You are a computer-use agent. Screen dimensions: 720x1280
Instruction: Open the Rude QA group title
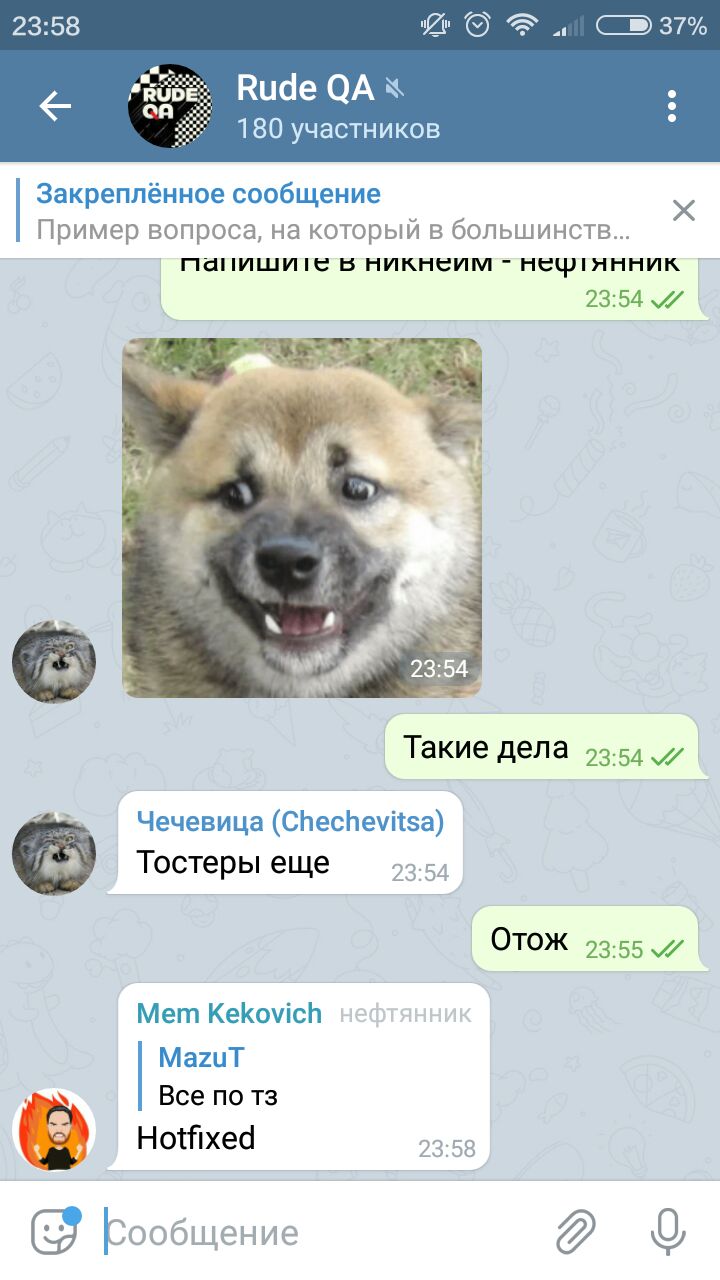305,88
